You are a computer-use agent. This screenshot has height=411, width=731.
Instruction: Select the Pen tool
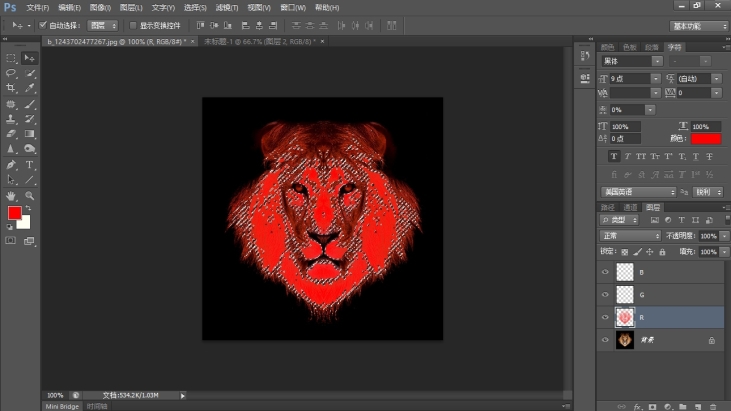(x=11, y=164)
